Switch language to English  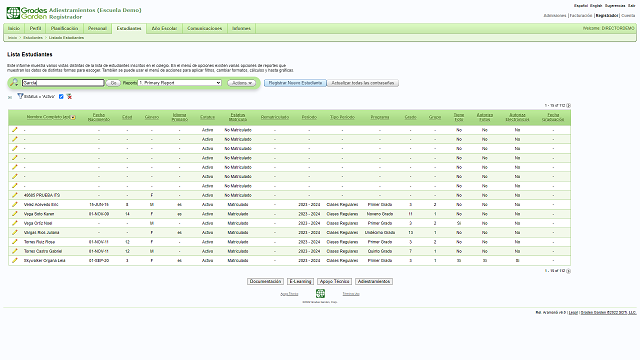(x=596, y=6)
